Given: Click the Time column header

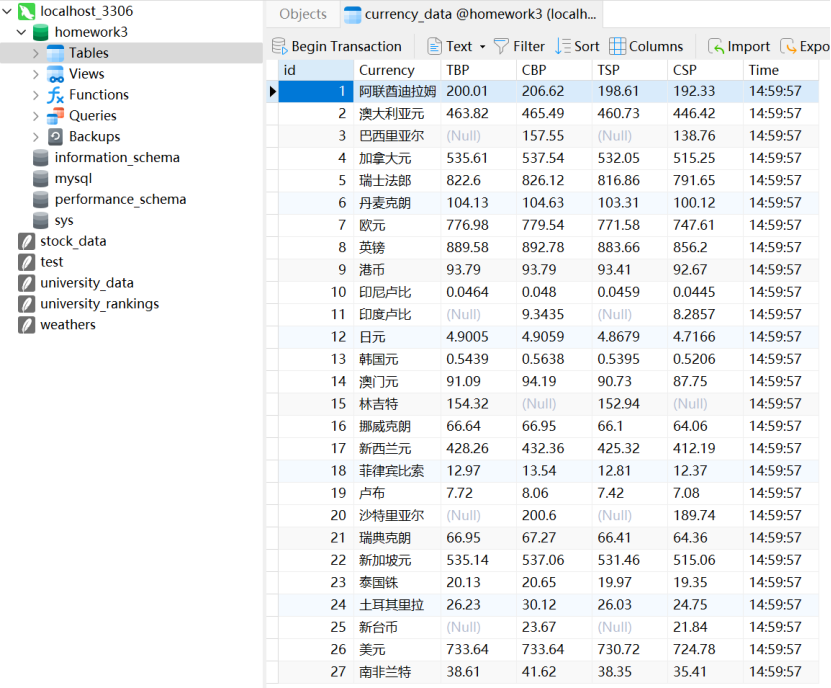Looking at the screenshot, I should point(781,70).
